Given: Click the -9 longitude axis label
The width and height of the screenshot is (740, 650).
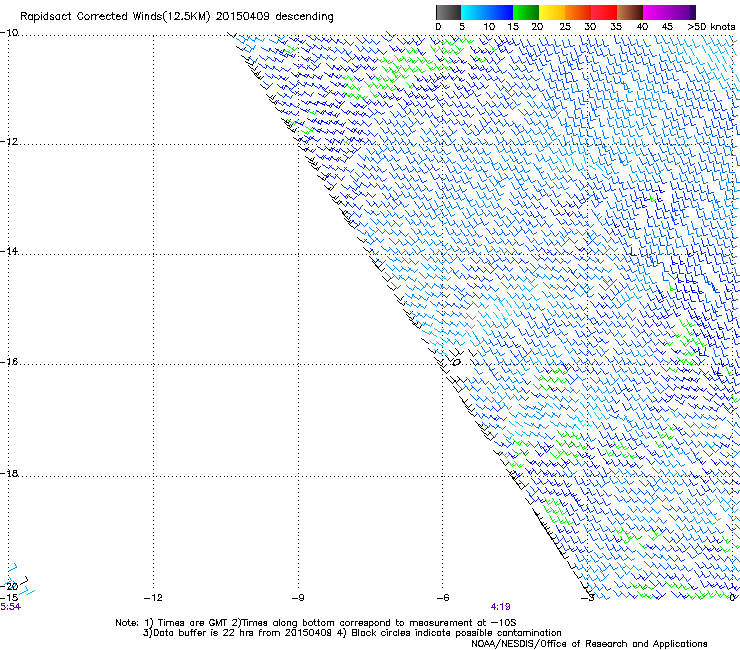Looking at the screenshot, I should (298, 598).
